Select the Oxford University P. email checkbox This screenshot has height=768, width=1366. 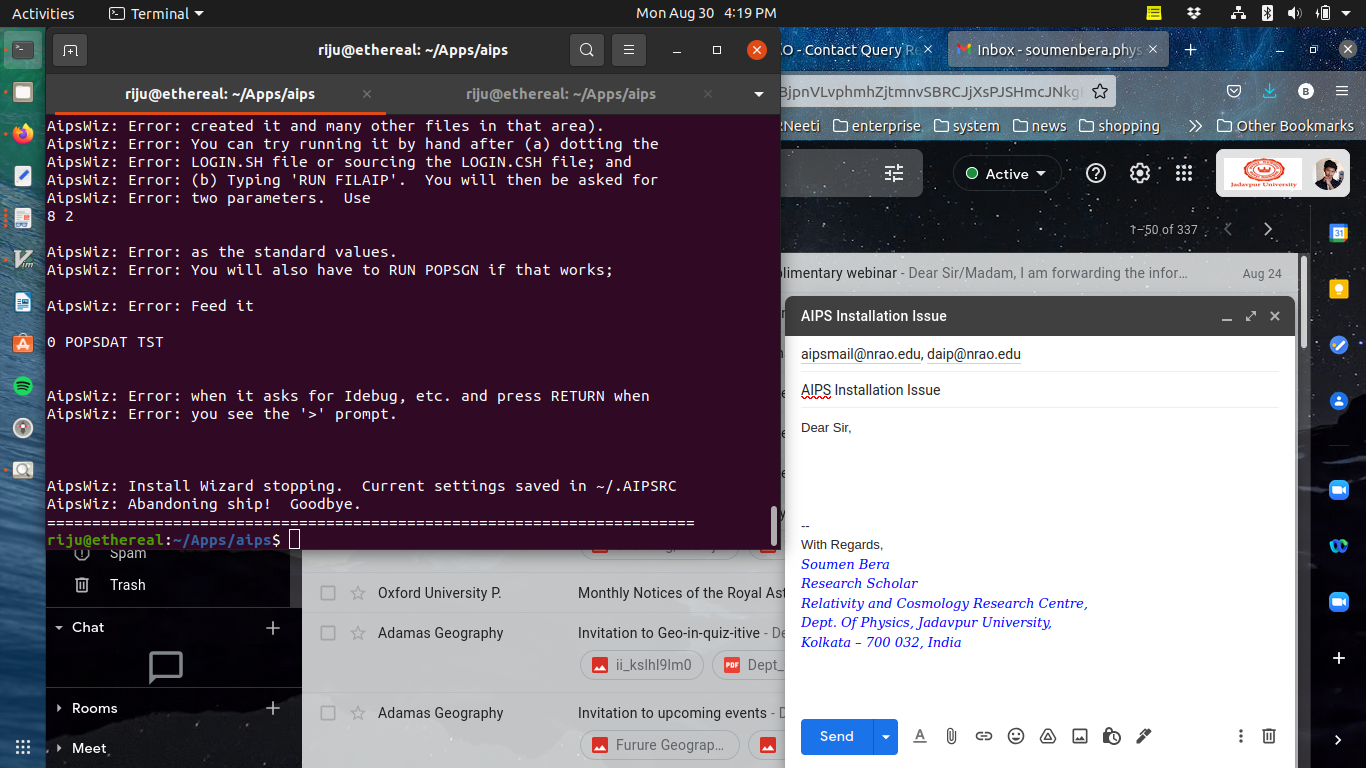[328, 593]
